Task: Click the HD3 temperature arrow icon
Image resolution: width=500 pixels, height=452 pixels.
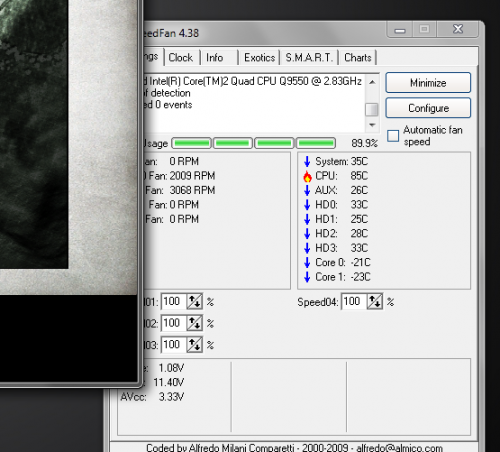Action: [x=307, y=248]
